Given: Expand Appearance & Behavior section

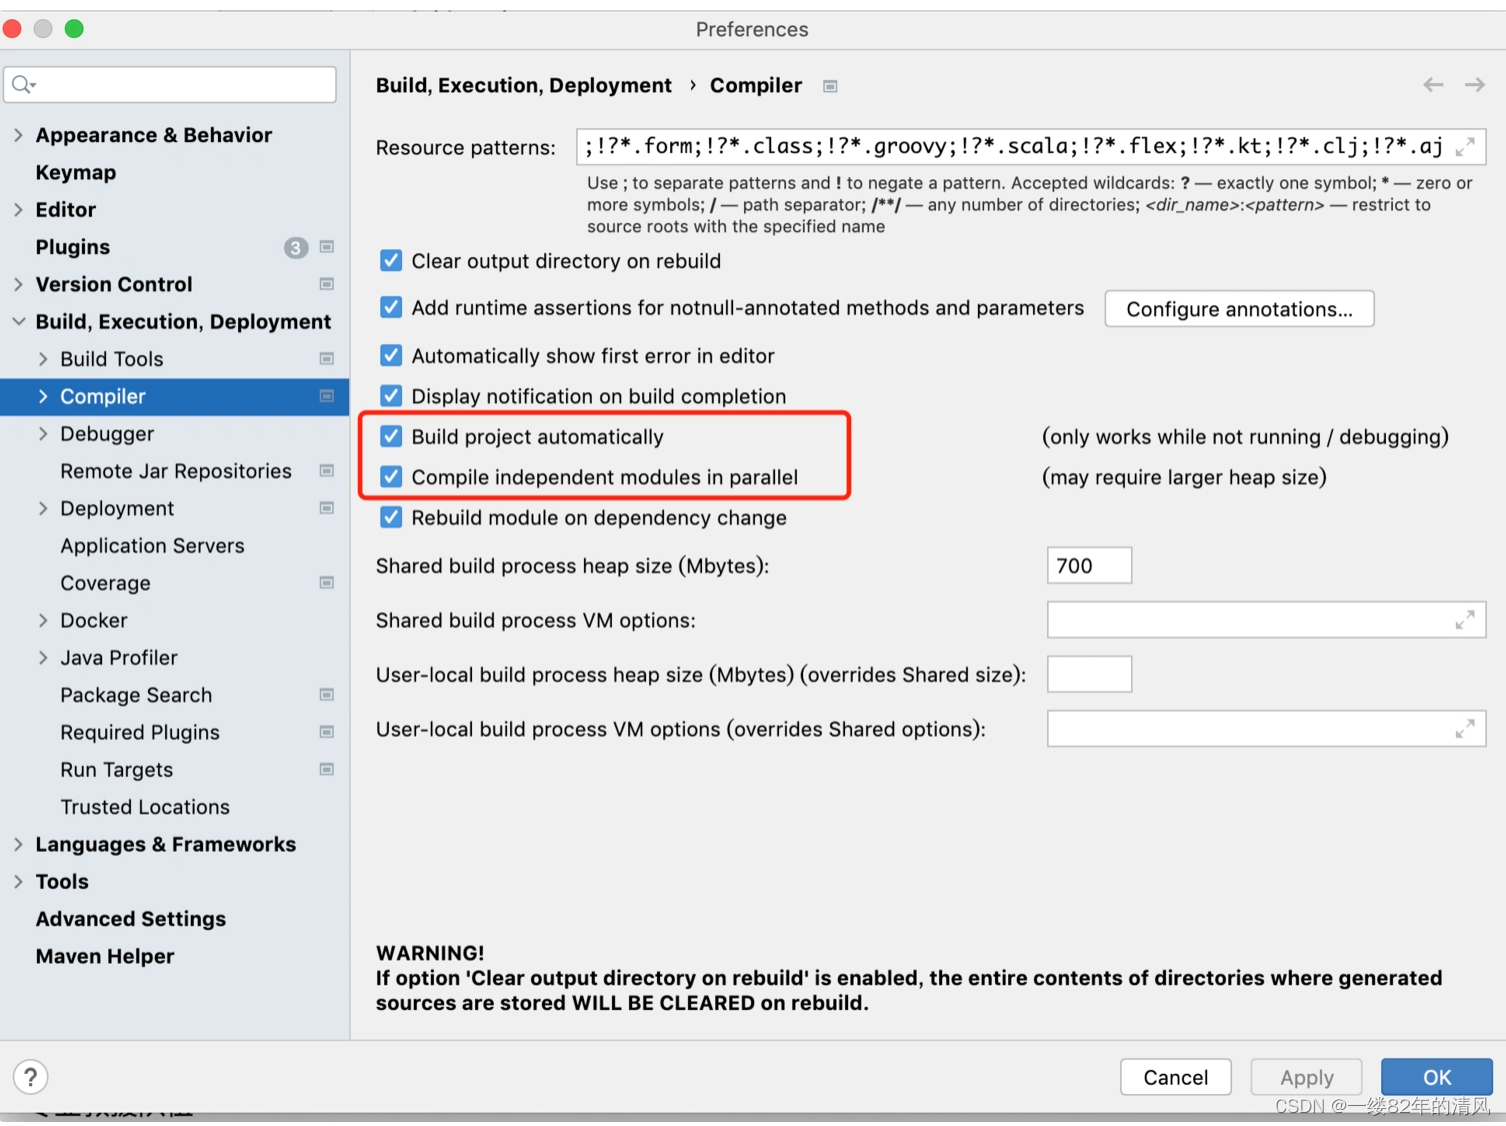Looking at the screenshot, I should pos(18,135).
